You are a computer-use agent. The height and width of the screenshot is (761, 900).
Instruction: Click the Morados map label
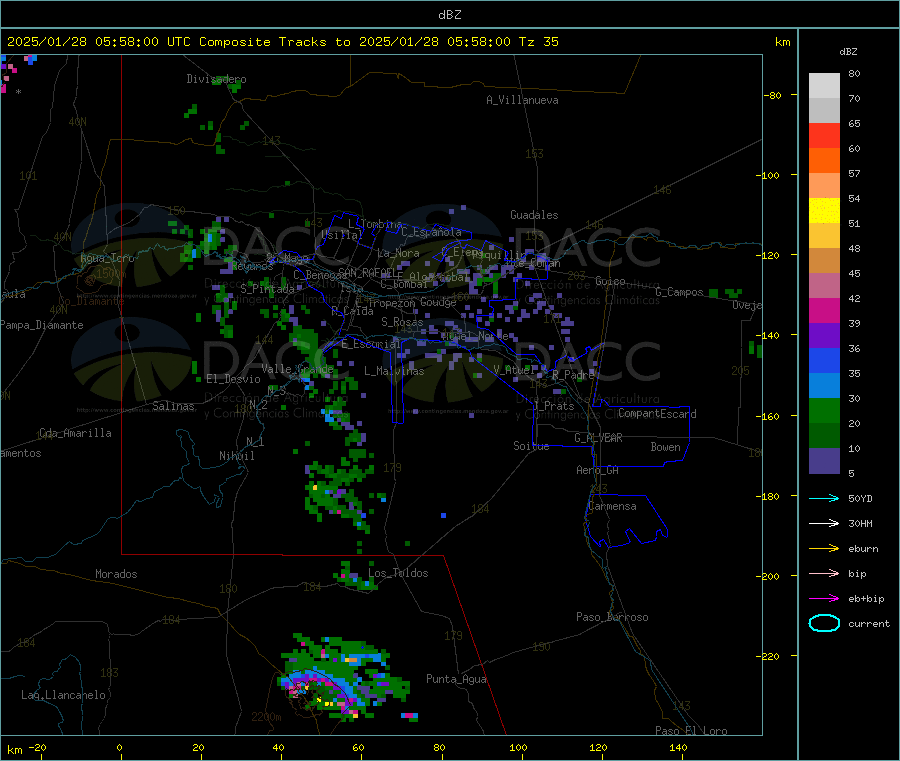116,574
